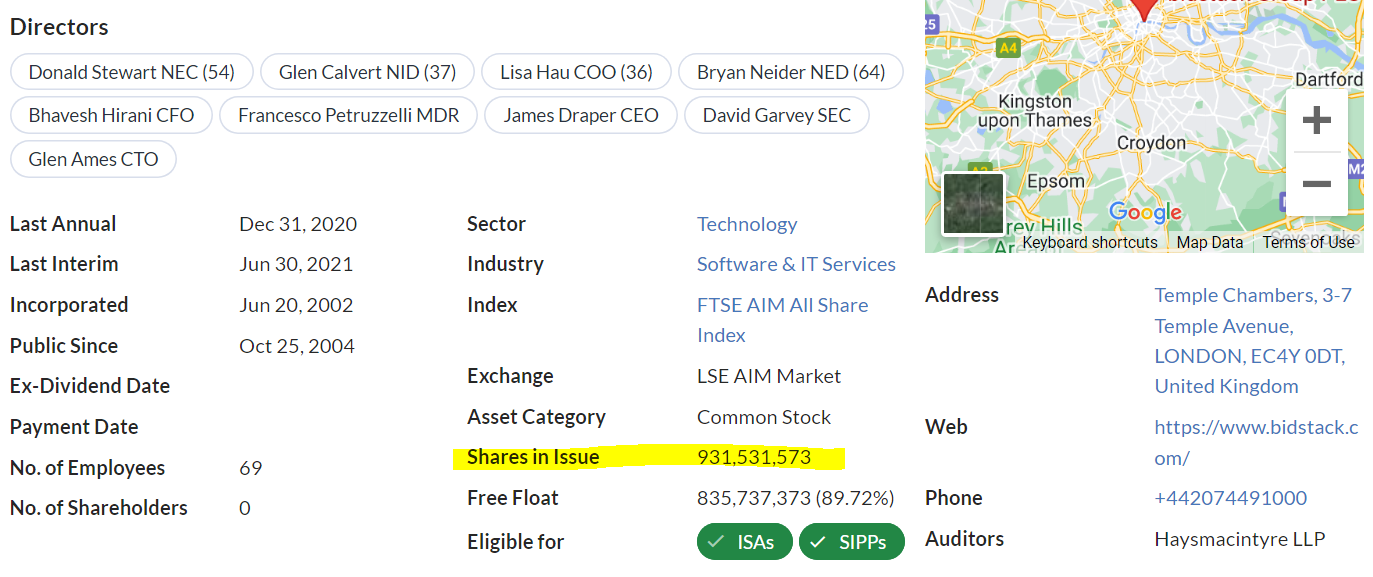The height and width of the screenshot is (577, 1373).
Task: Click the Free Float value 835,737,373 (89.72%)
Action: tap(795, 498)
